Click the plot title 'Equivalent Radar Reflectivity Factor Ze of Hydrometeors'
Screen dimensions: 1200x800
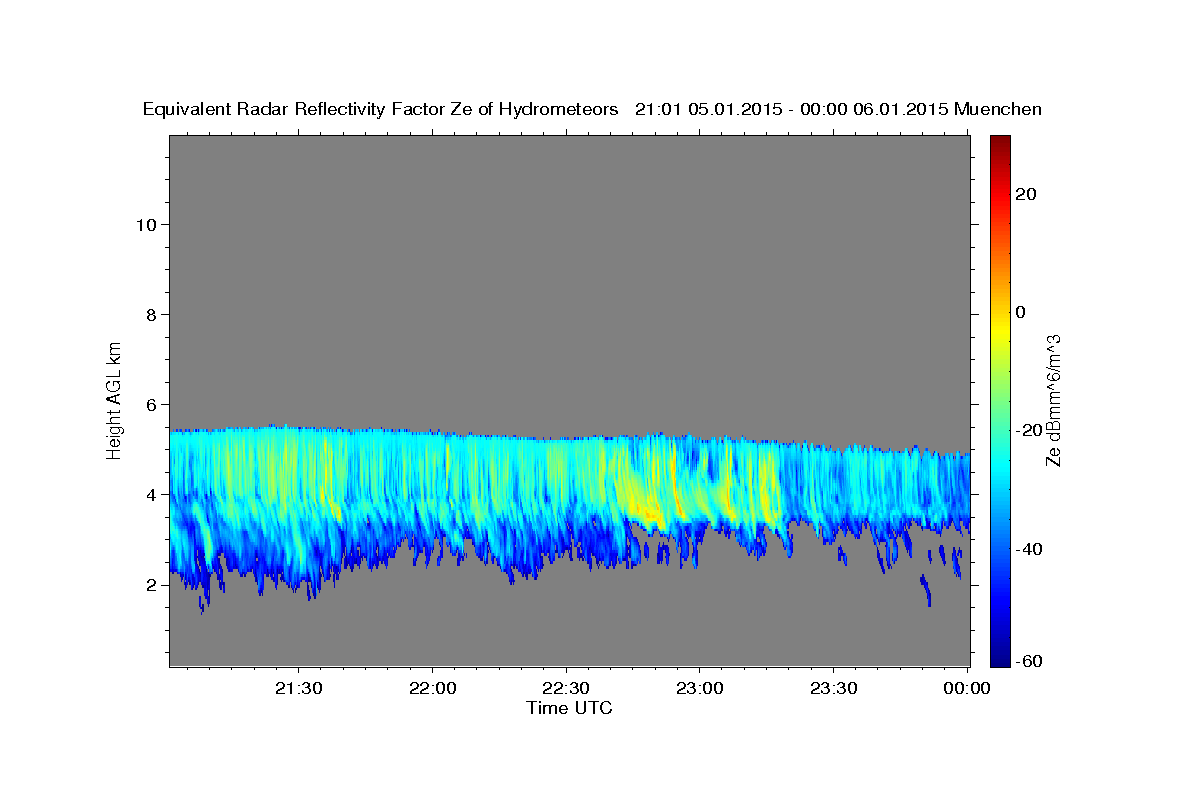381,109
